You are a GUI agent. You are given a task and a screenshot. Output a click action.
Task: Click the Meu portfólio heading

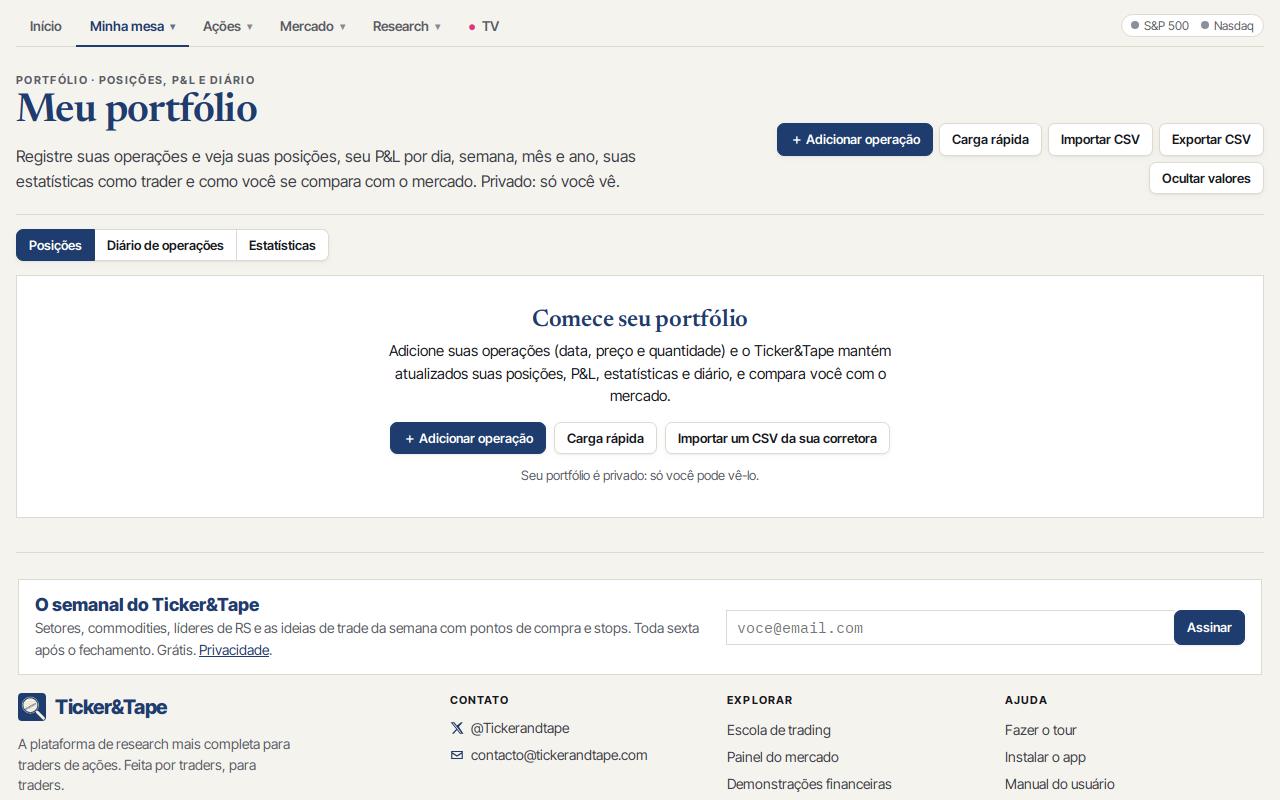pos(137,109)
